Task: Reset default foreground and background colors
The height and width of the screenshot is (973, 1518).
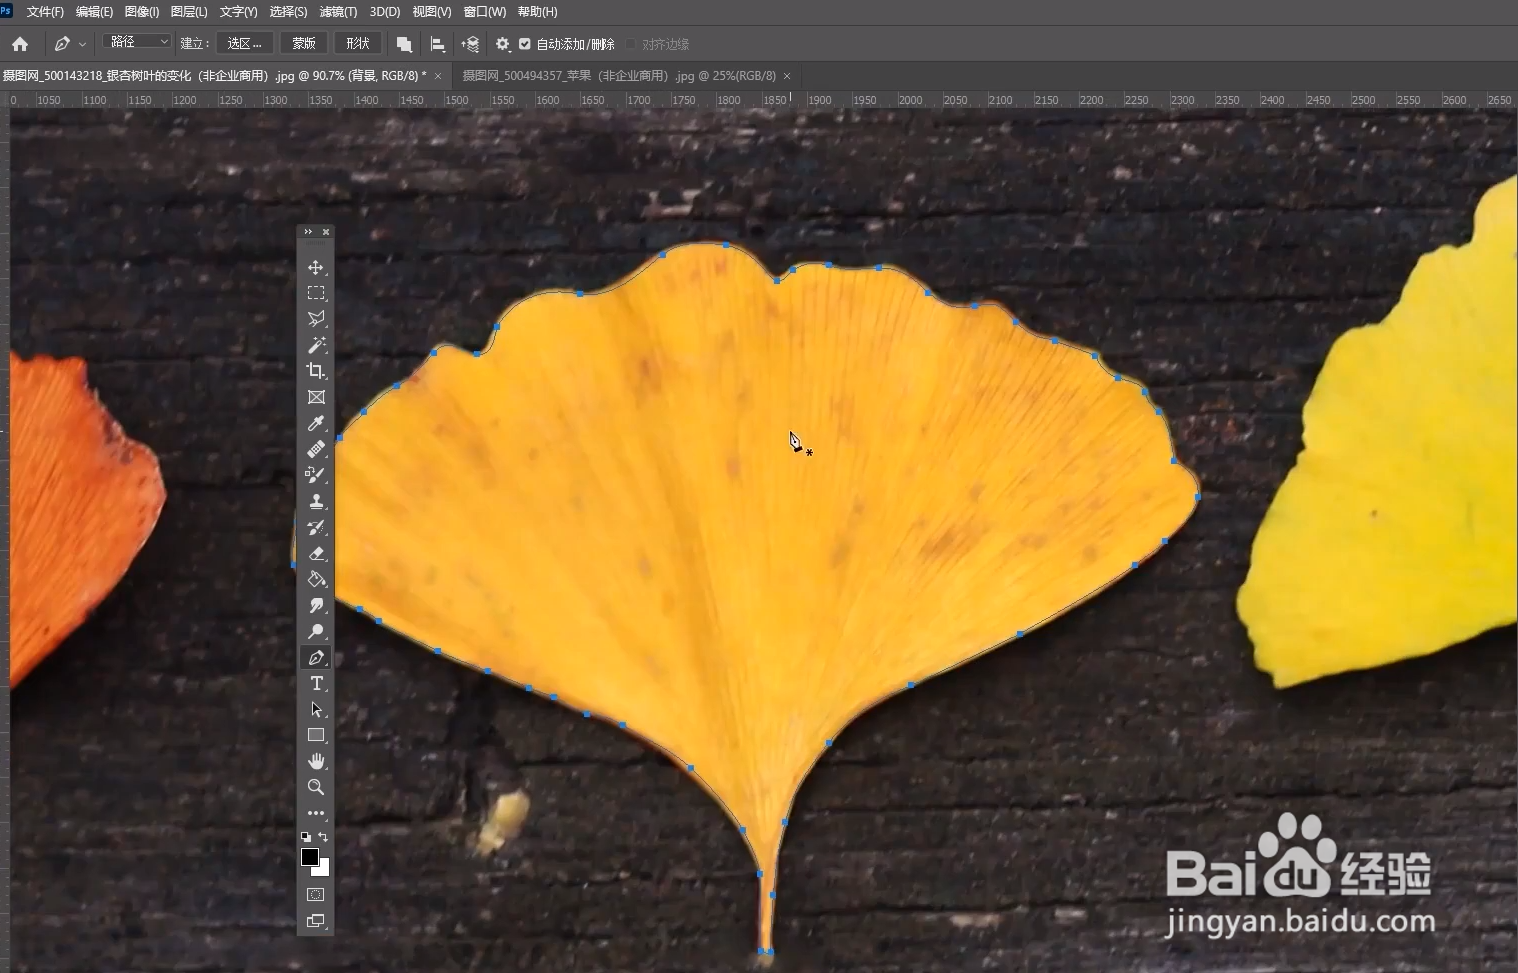Action: (306, 837)
